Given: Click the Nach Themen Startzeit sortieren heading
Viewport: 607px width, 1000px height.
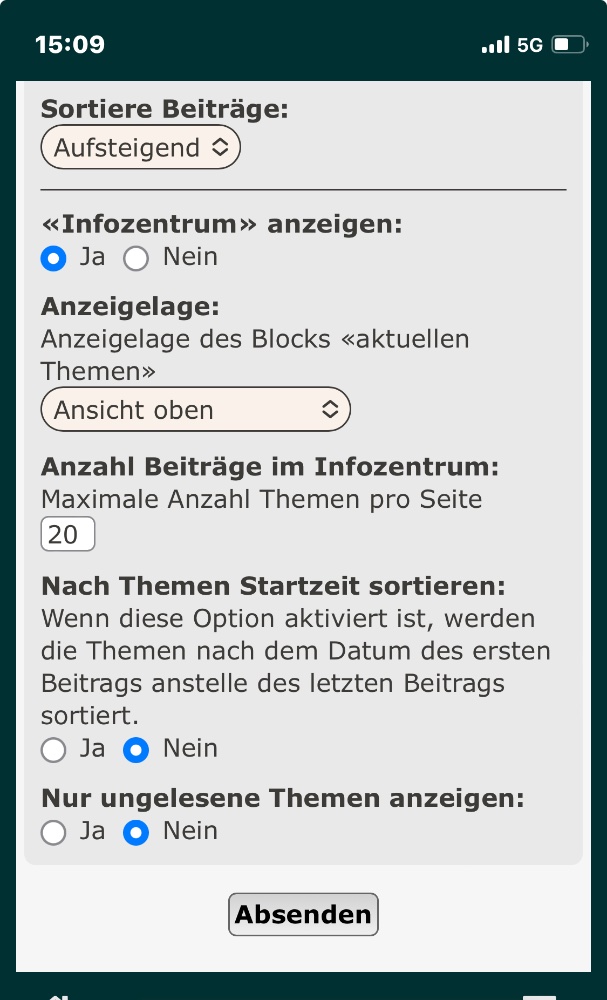Looking at the screenshot, I should pyautogui.click(x=273, y=584).
